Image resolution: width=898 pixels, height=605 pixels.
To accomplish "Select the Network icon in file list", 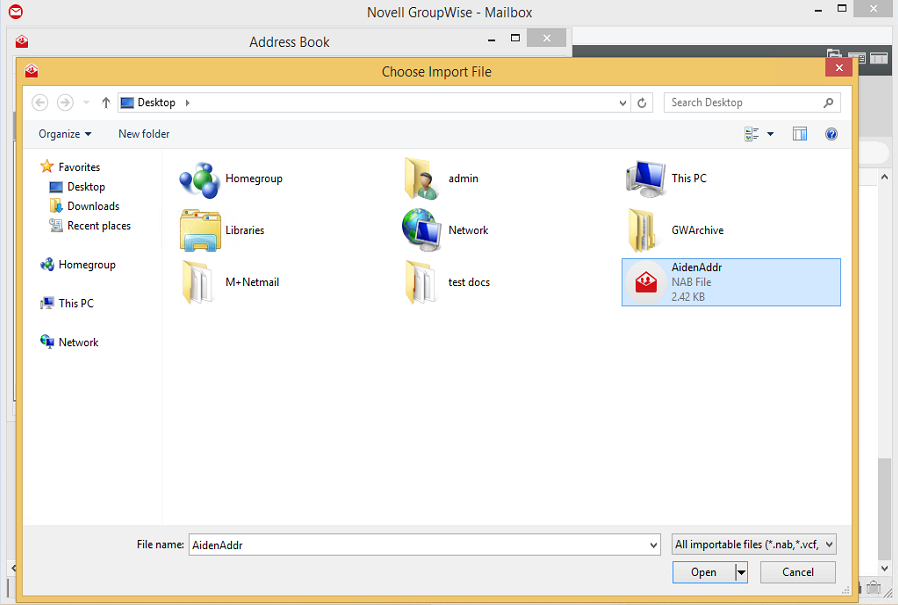I will coord(422,230).
